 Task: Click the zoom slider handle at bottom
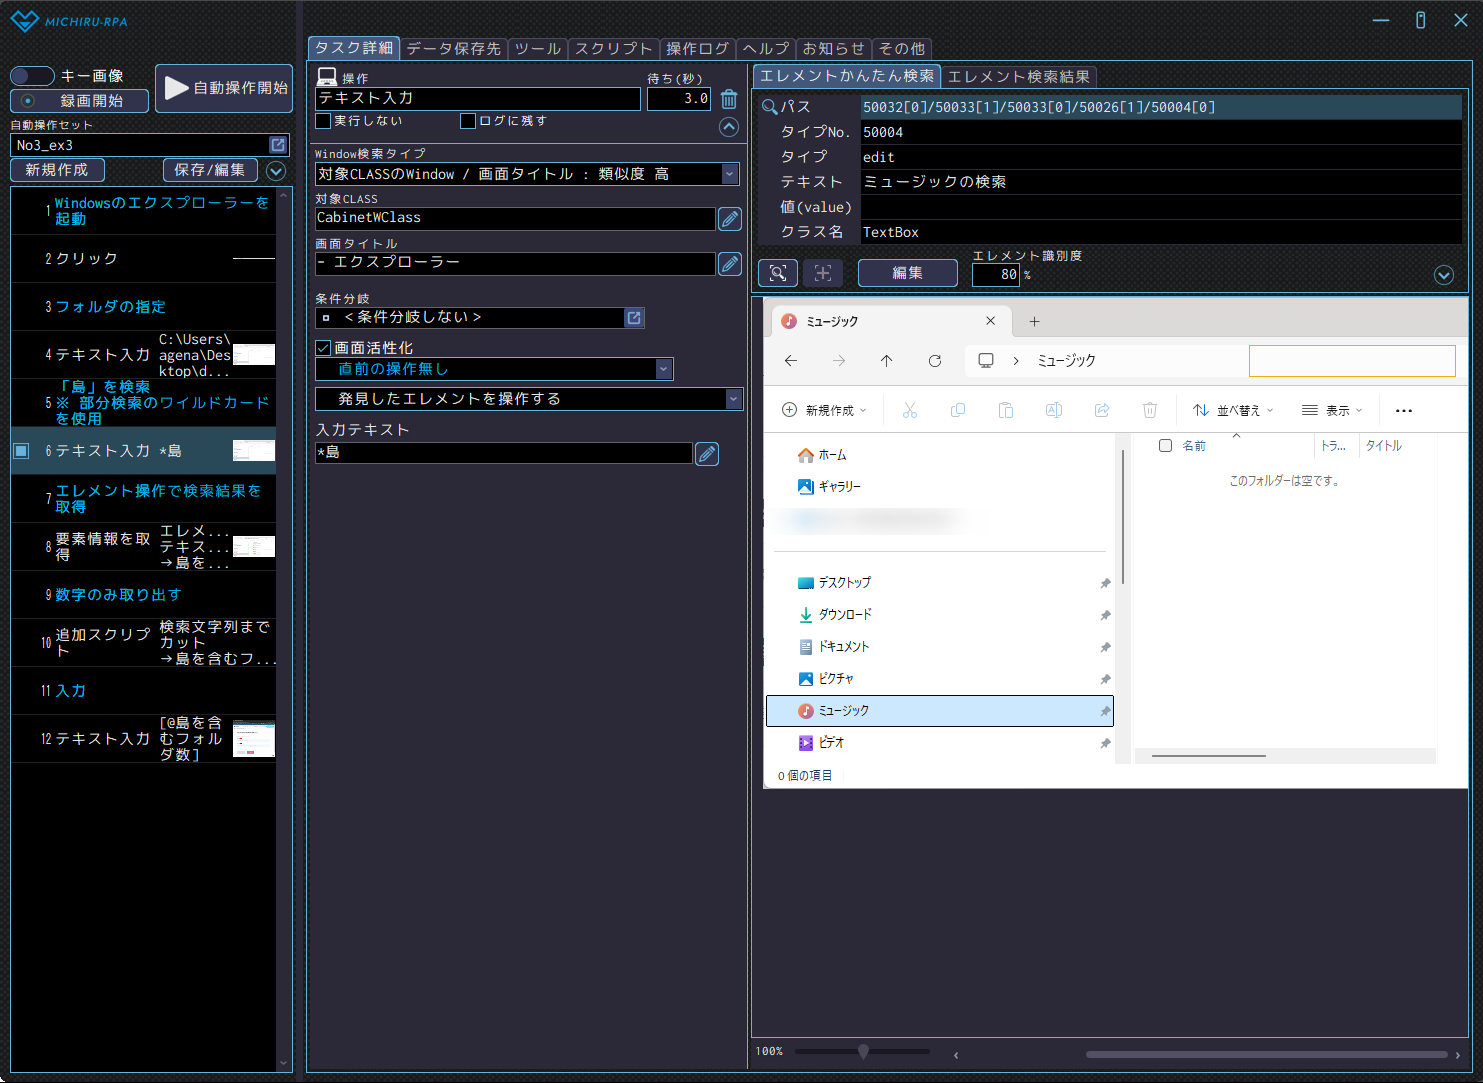pyautogui.click(x=863, y=1051)
